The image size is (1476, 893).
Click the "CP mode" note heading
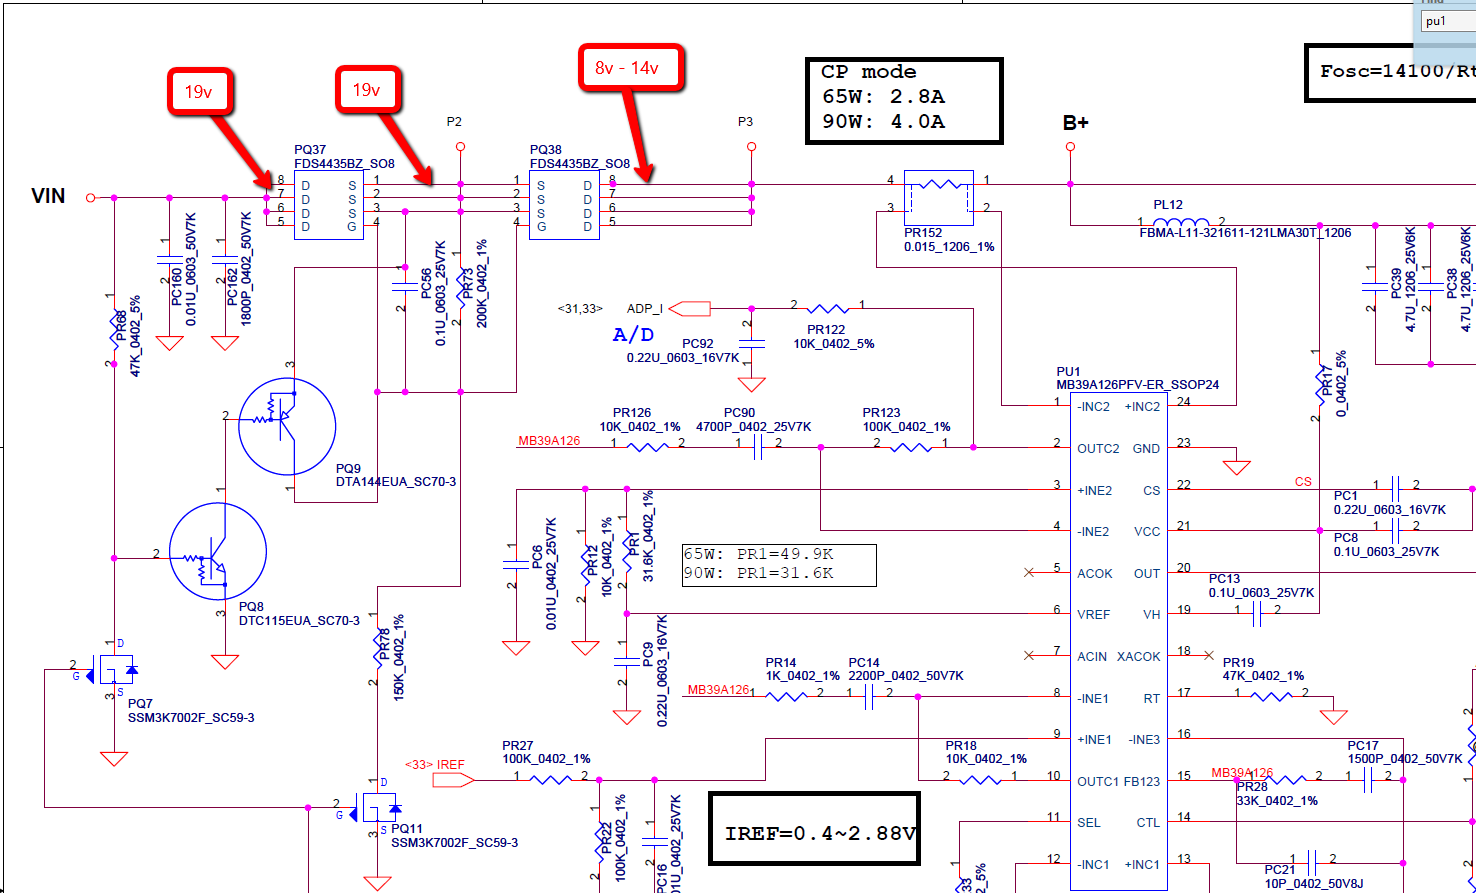pyautogui.click(x=868, y=72)
